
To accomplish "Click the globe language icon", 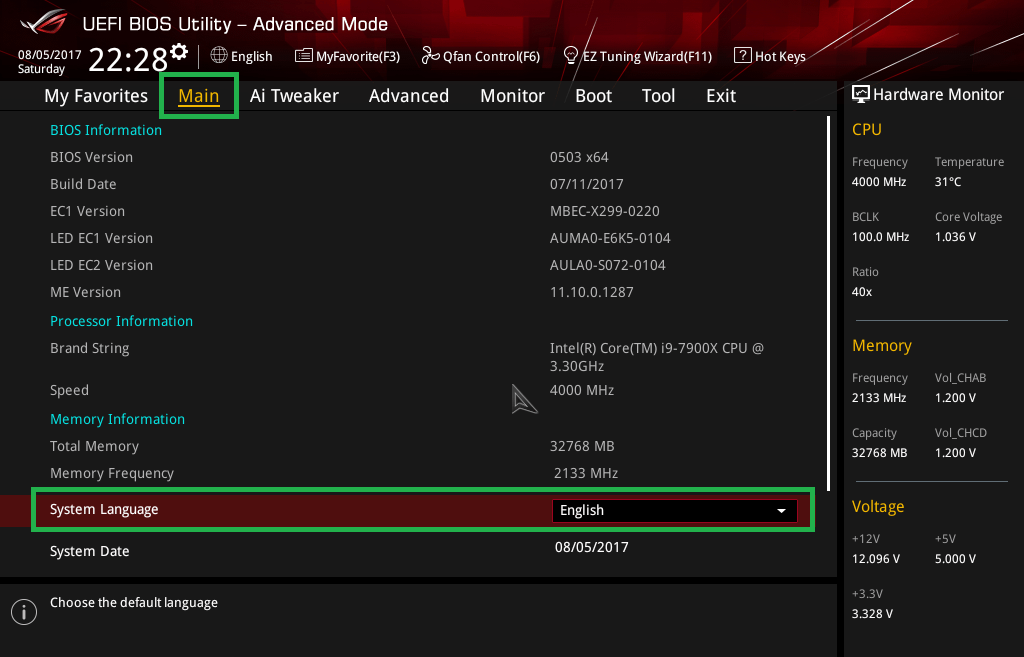I will pyautogui.click(x=219, y=56).
